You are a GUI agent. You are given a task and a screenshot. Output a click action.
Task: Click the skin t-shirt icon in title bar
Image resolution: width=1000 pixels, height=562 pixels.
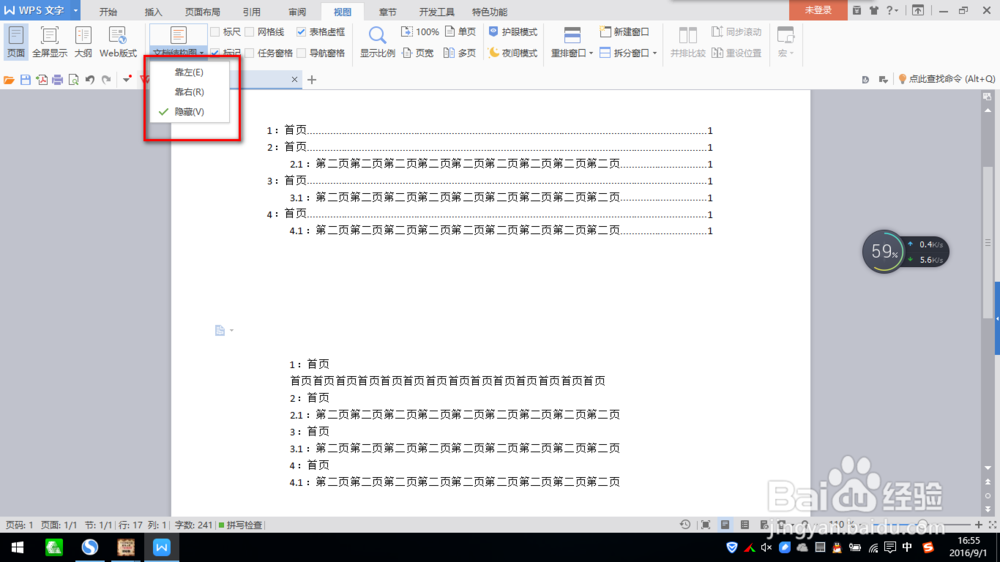874,11
